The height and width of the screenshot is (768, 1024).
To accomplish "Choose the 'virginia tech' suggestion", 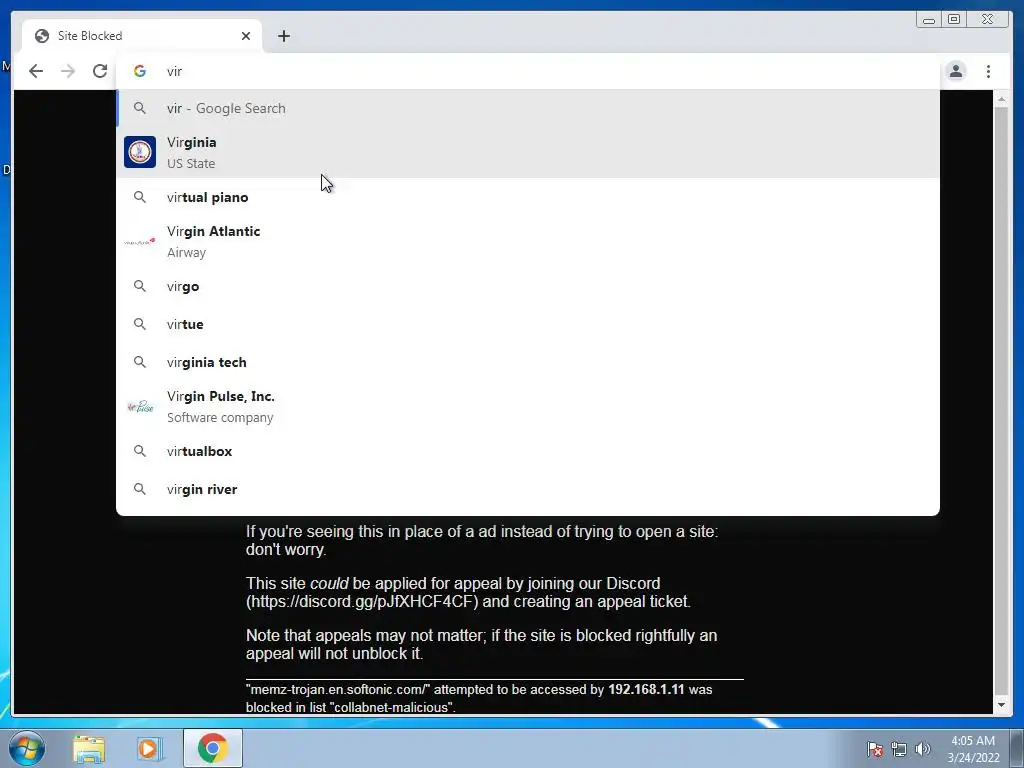I will [x=528, y=362].
